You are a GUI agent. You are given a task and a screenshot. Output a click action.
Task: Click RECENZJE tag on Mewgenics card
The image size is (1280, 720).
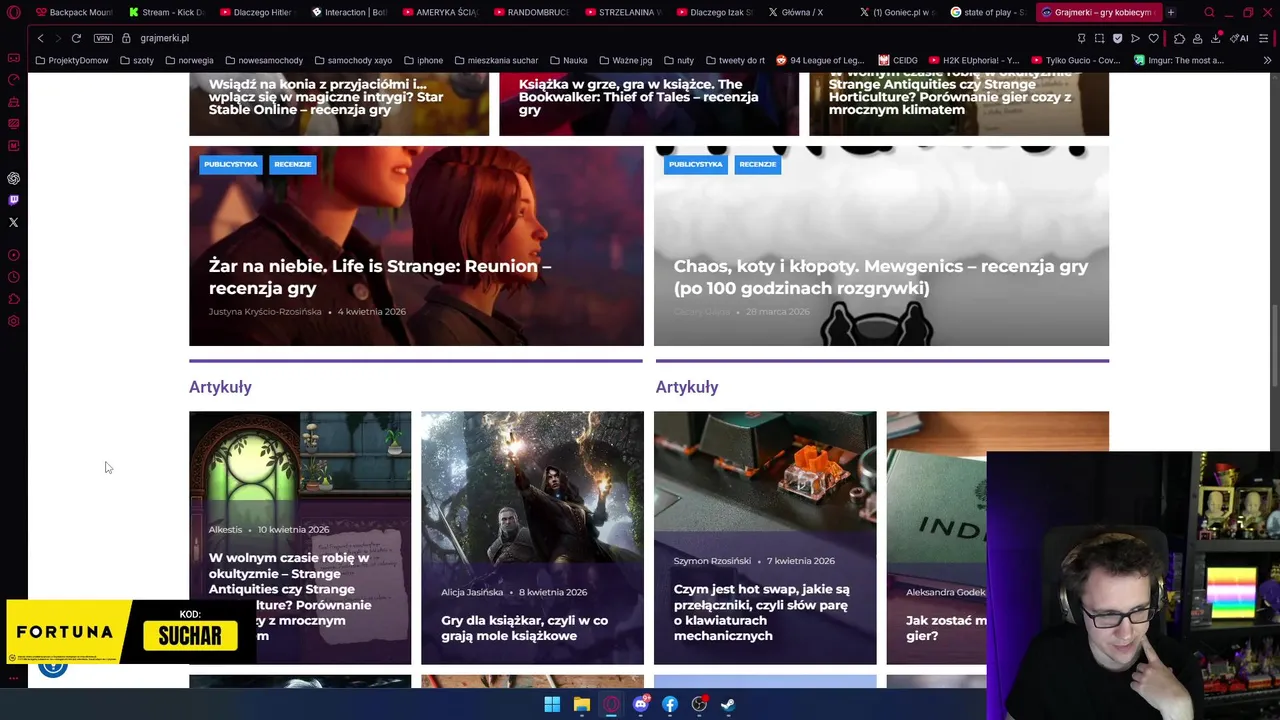tap(758, 164)
